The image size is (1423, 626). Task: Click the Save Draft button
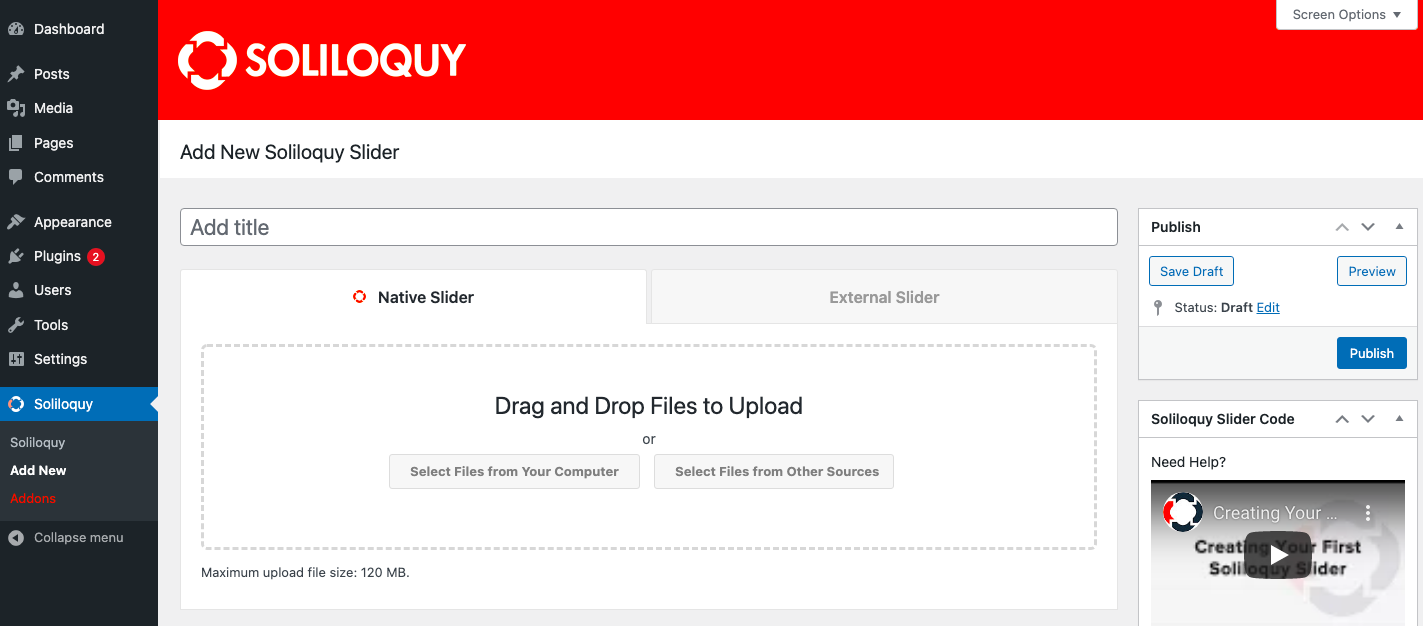pyautogui.click(x=1192, y=271)
